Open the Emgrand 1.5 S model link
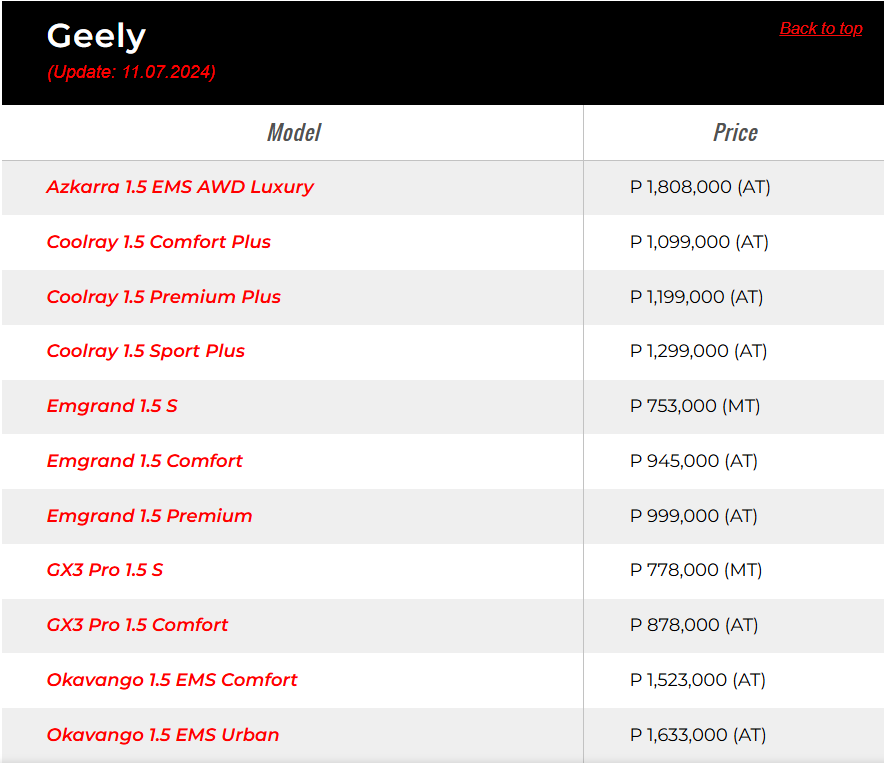 tap(112, 406)
